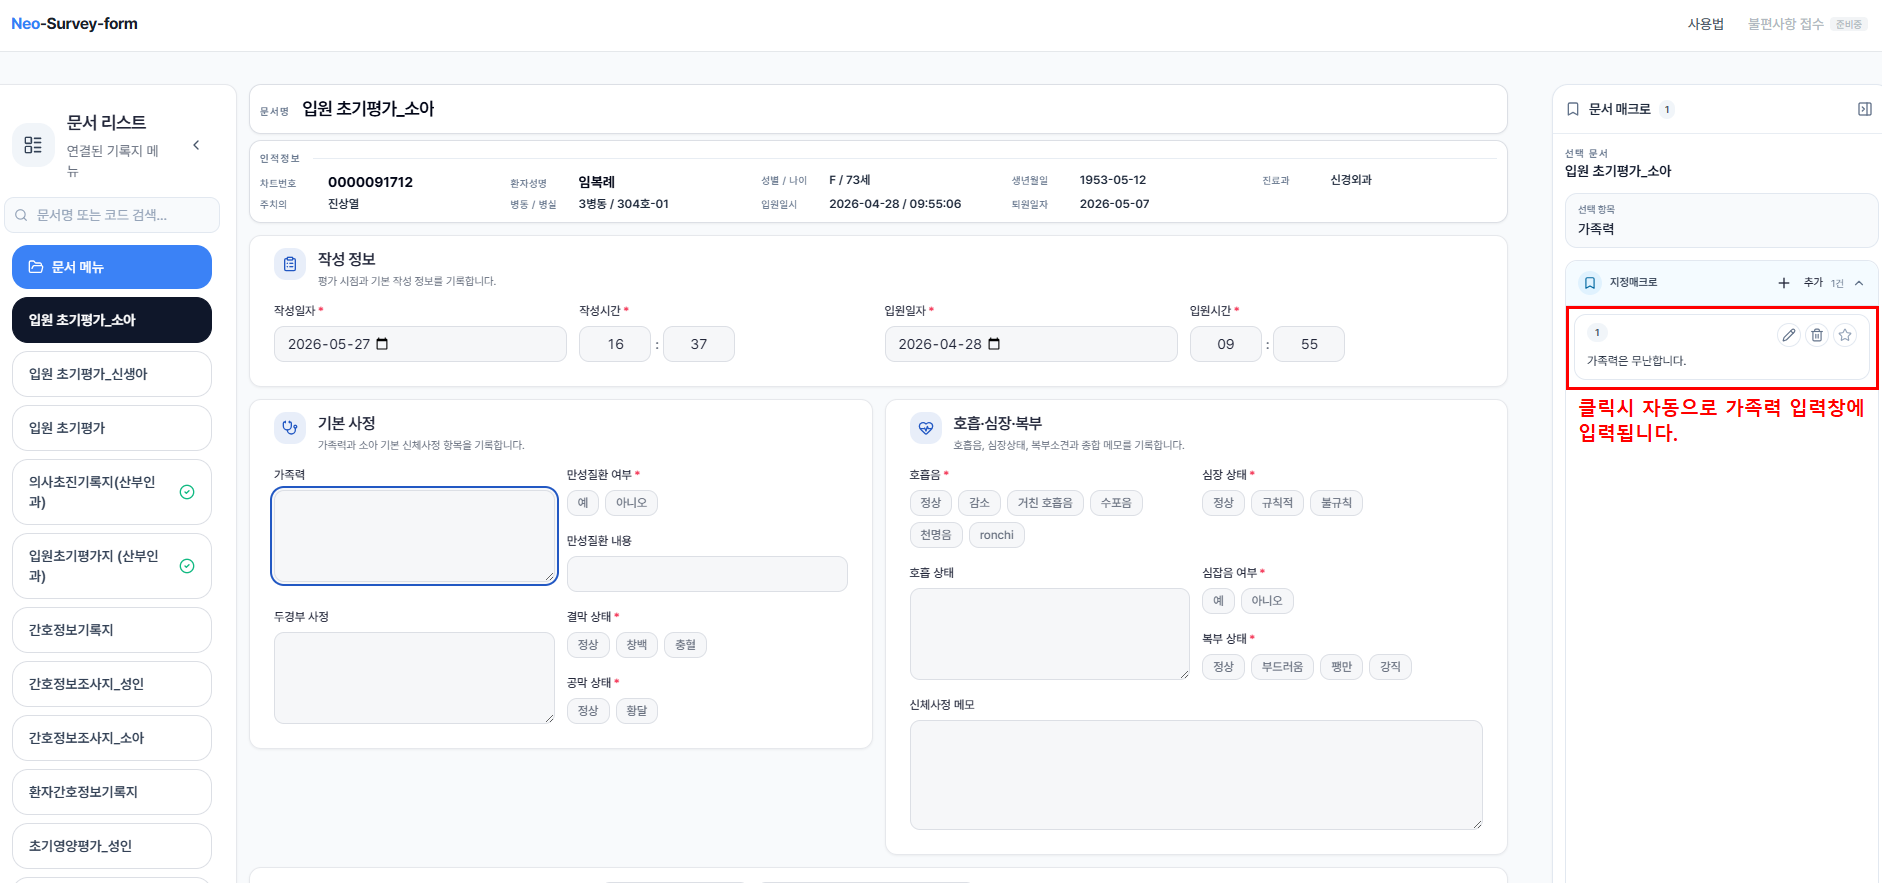Screen dimensions: 1882x883
Task: Click the 문서 매크로 bookmark icon
Action: tap(1573, 109)
